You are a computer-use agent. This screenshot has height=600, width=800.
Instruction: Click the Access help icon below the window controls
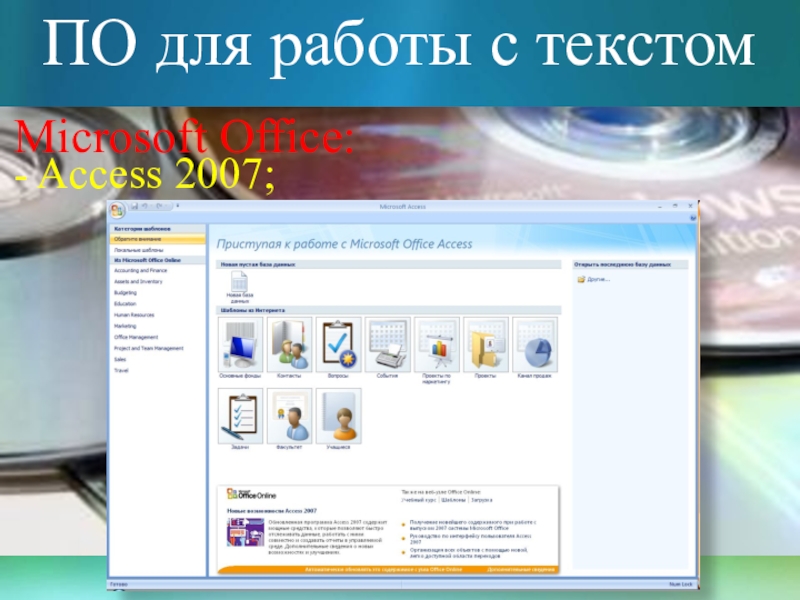pos(692,216)
